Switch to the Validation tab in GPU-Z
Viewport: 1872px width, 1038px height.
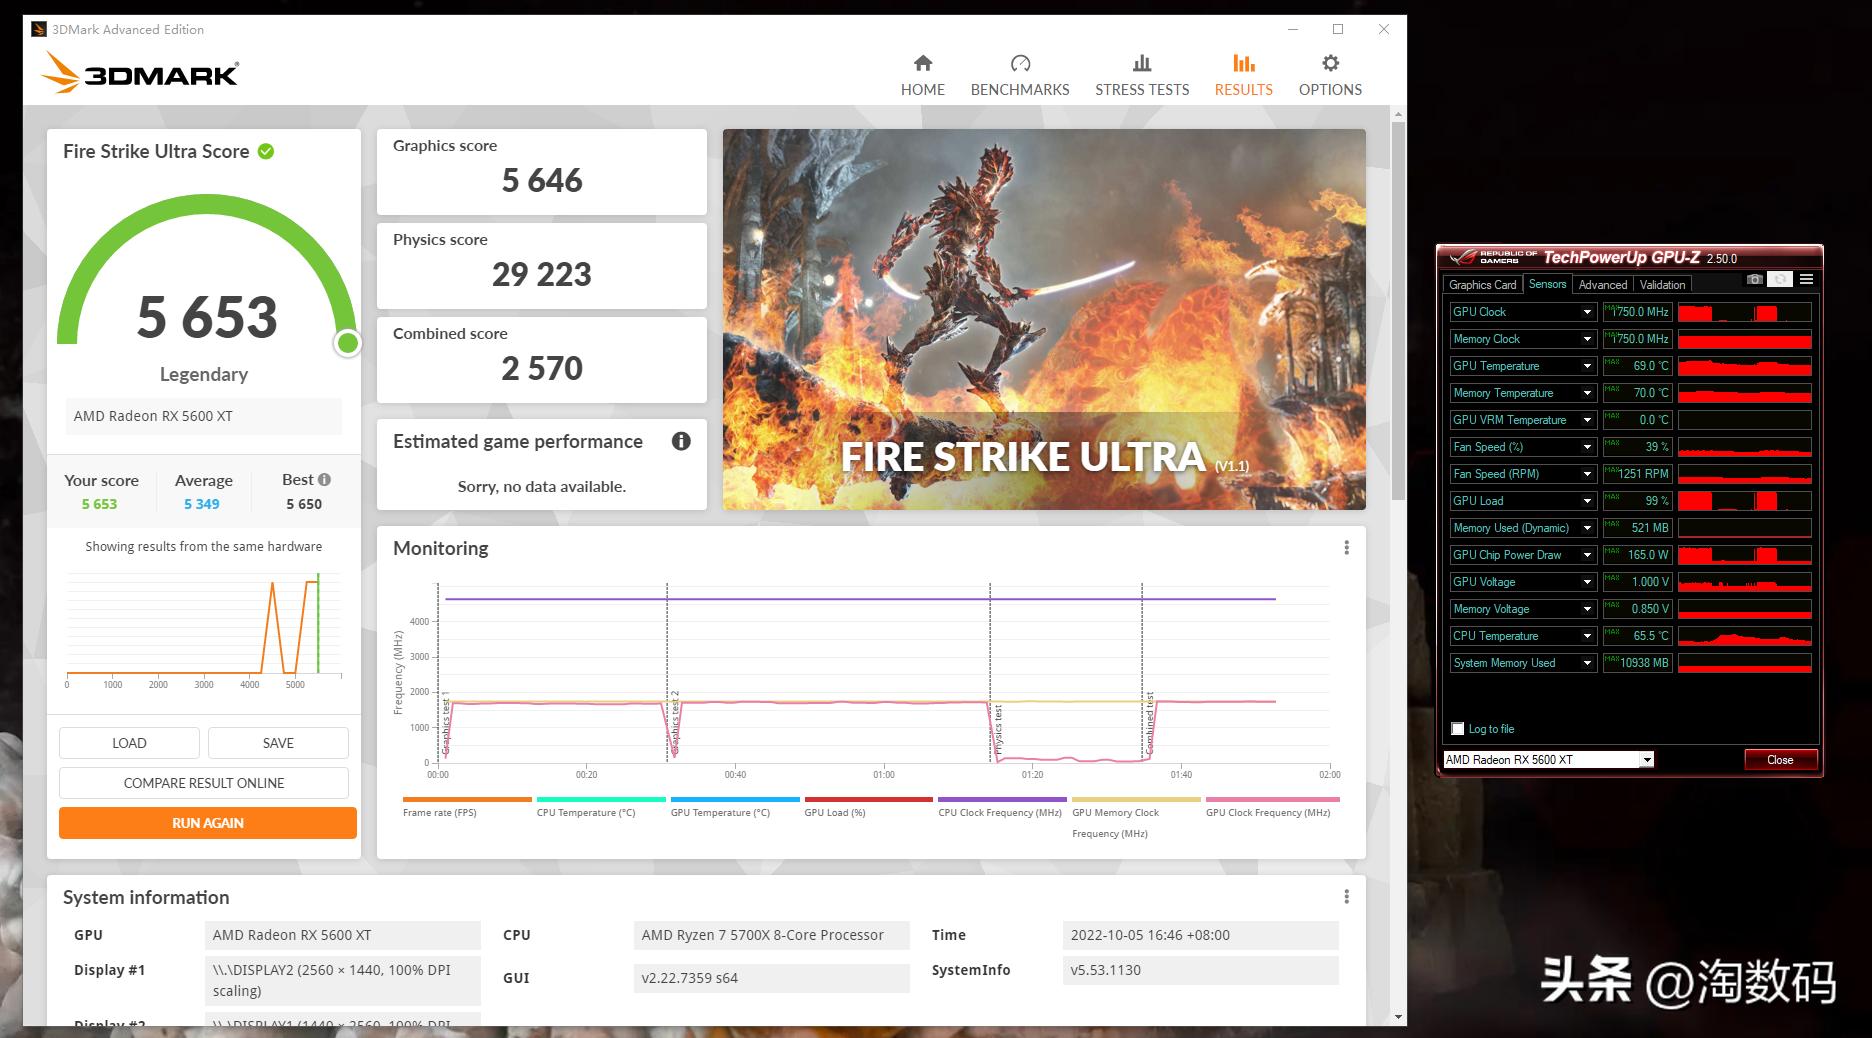coord(1662,285)
